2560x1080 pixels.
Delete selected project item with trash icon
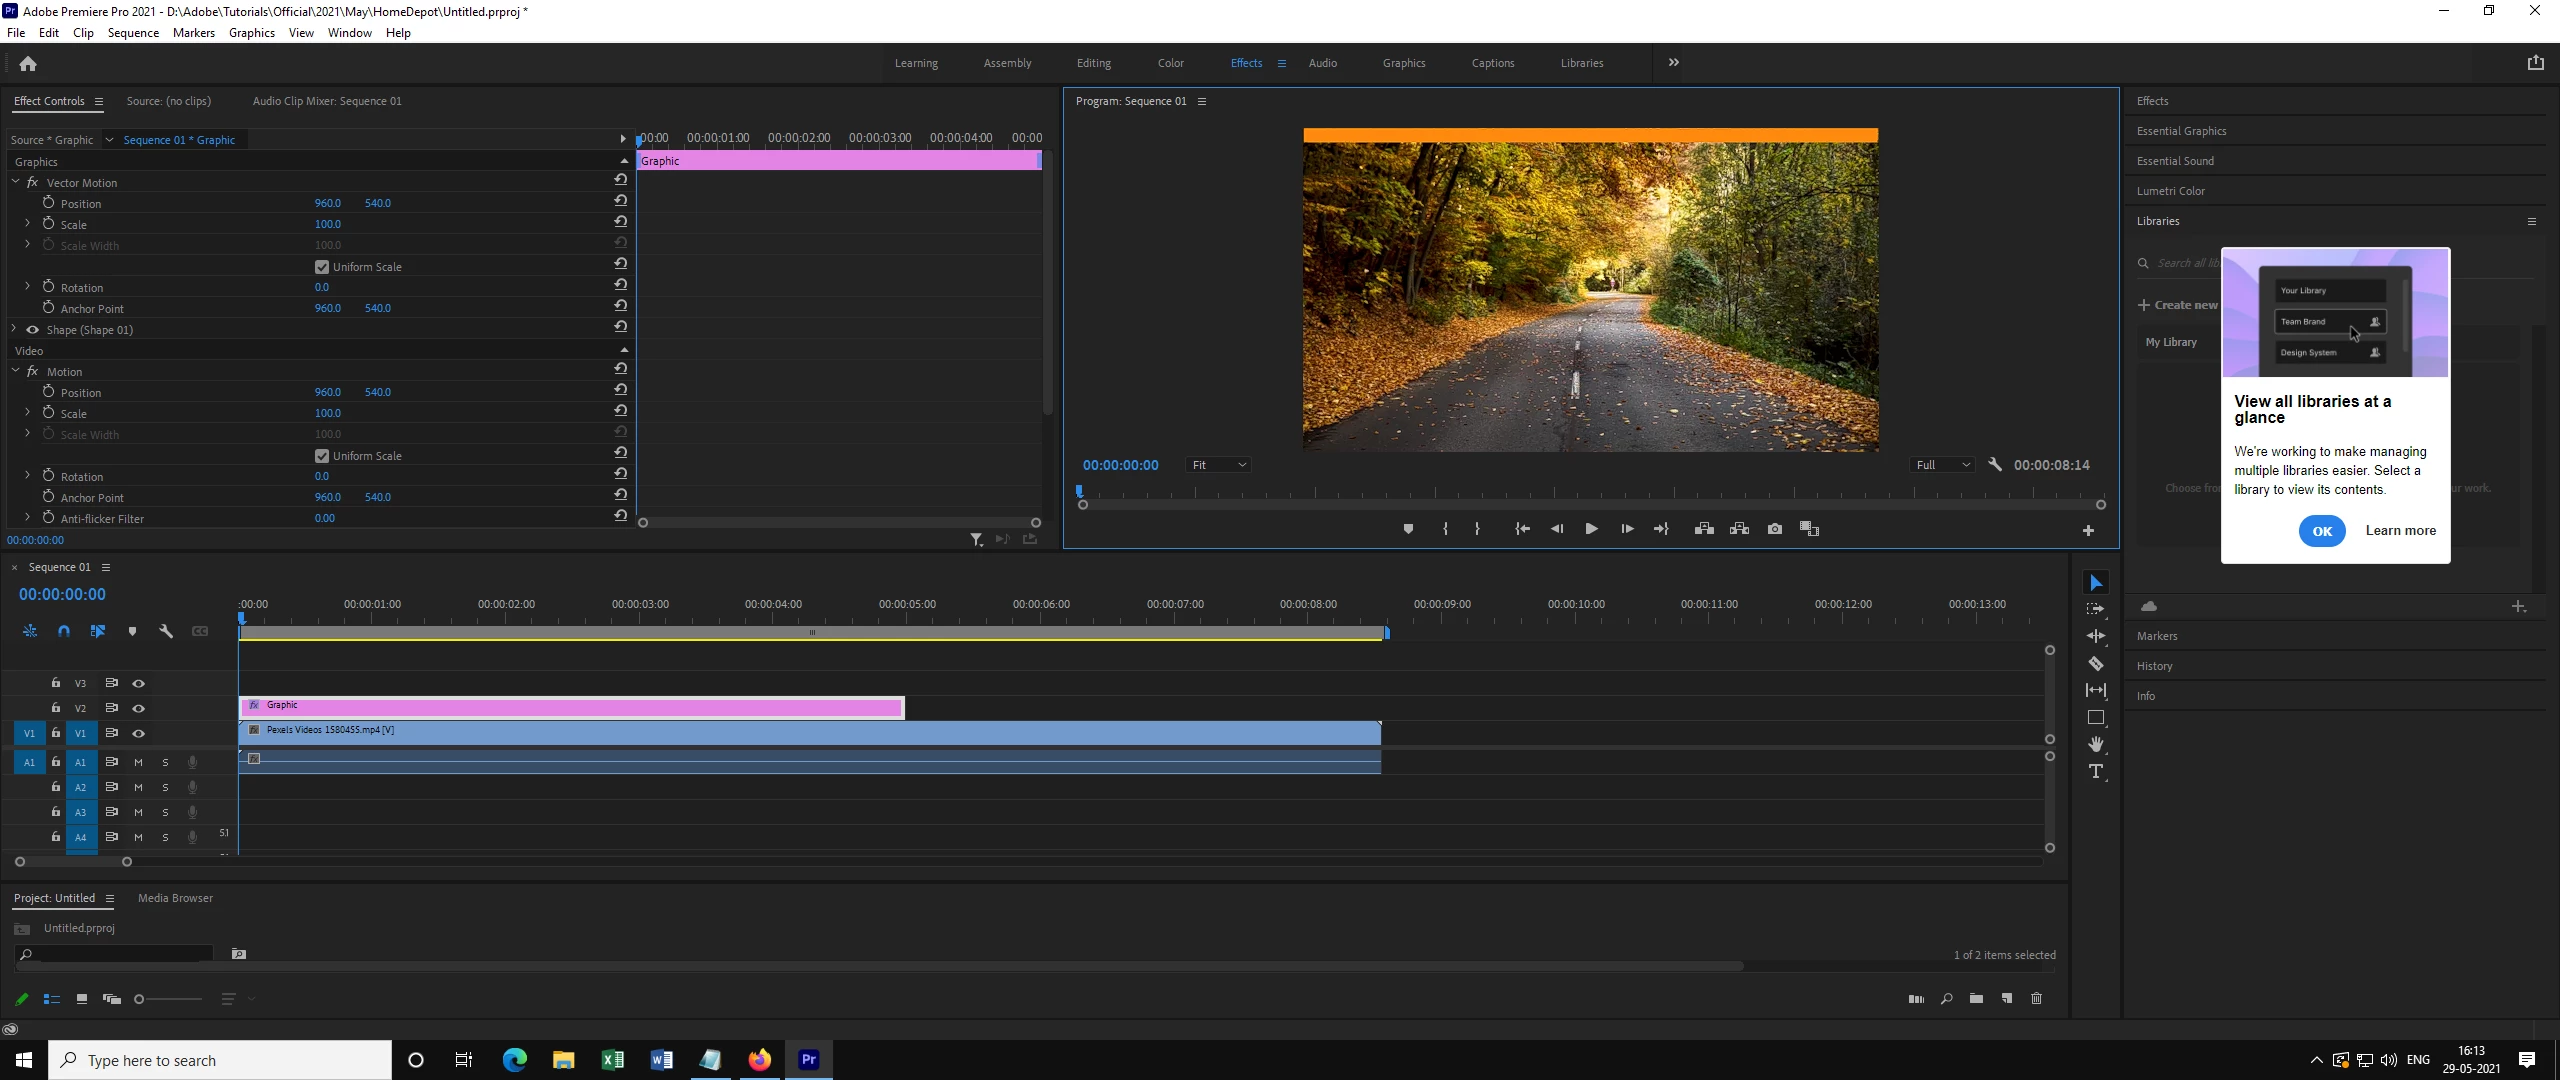[x=2036, y=998]
